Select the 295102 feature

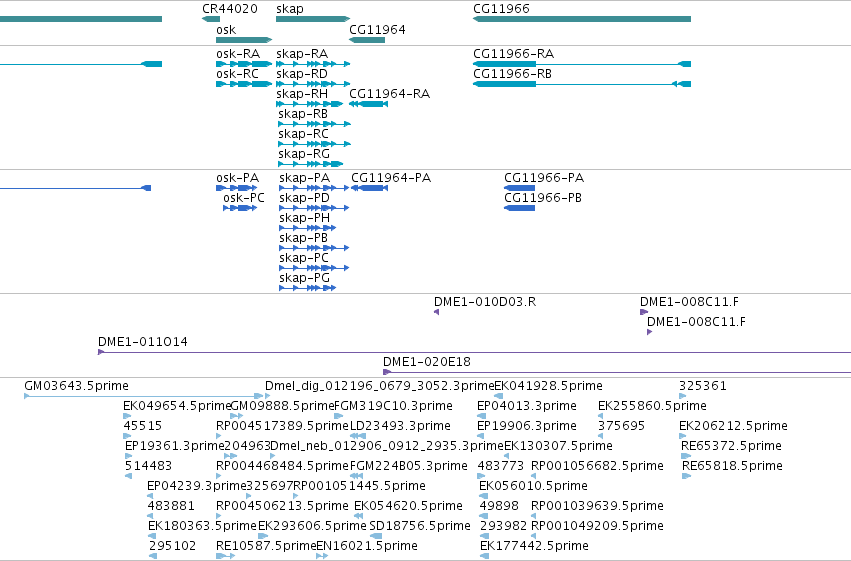tap(173, 547)
